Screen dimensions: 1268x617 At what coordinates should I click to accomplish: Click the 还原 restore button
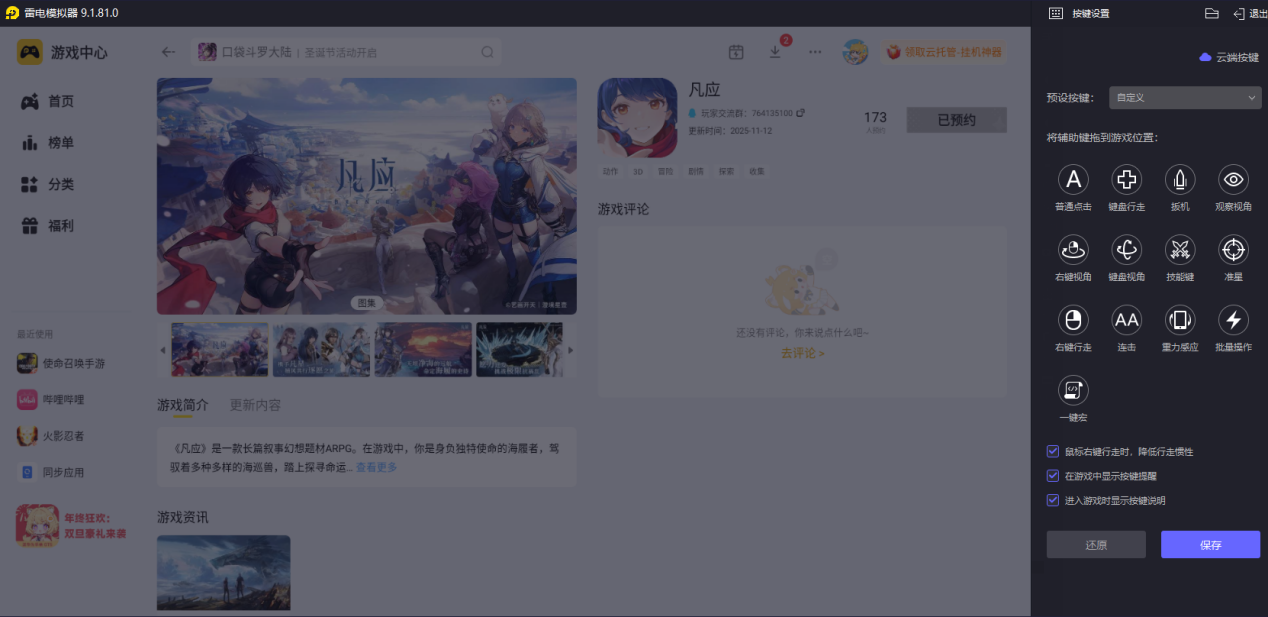tap(1096, 545)
